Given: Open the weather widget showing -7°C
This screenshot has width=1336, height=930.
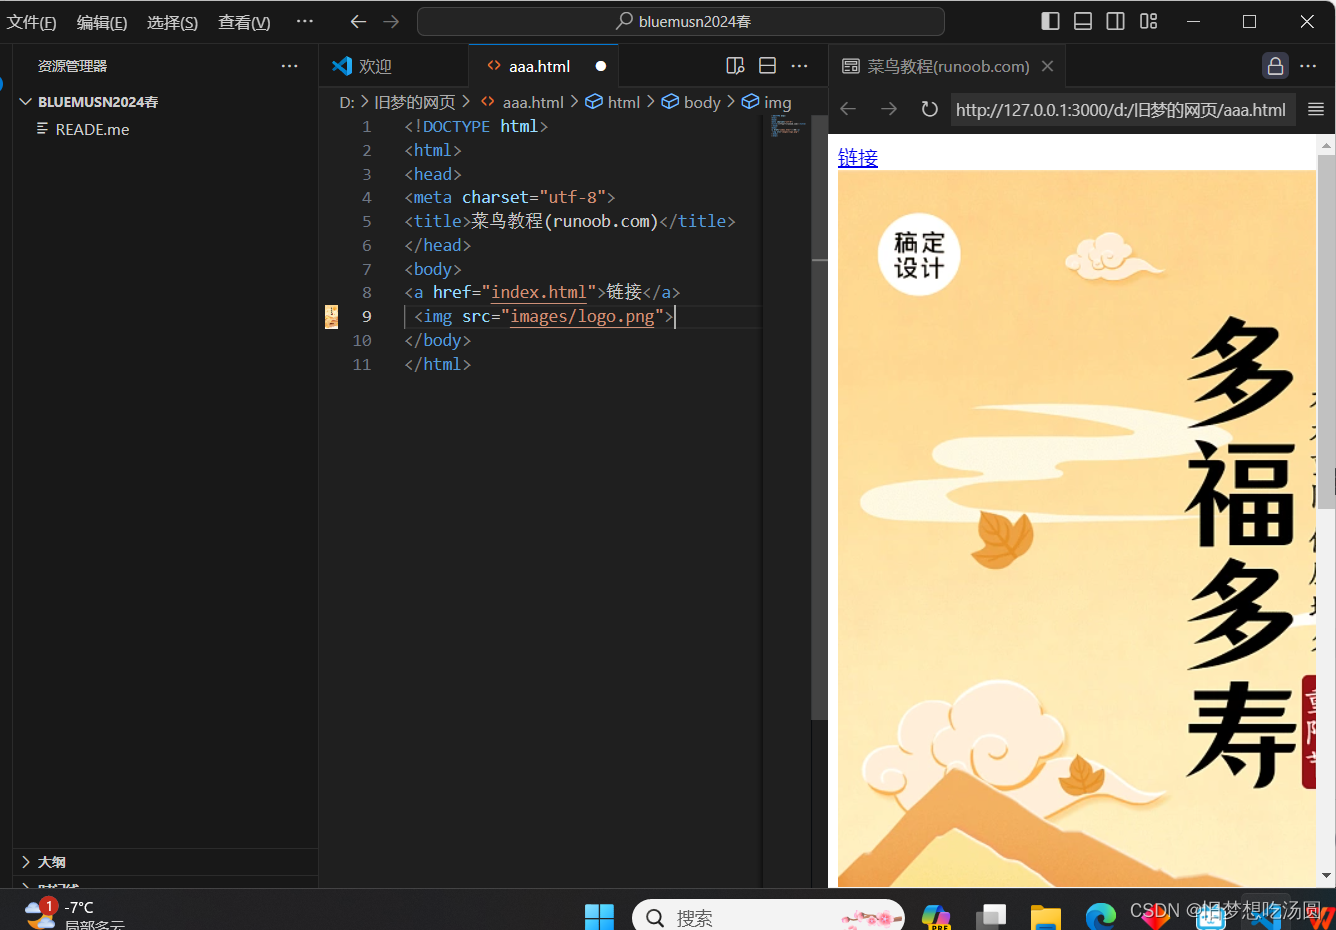Looking at the screenshot, I should click(75, 912).
